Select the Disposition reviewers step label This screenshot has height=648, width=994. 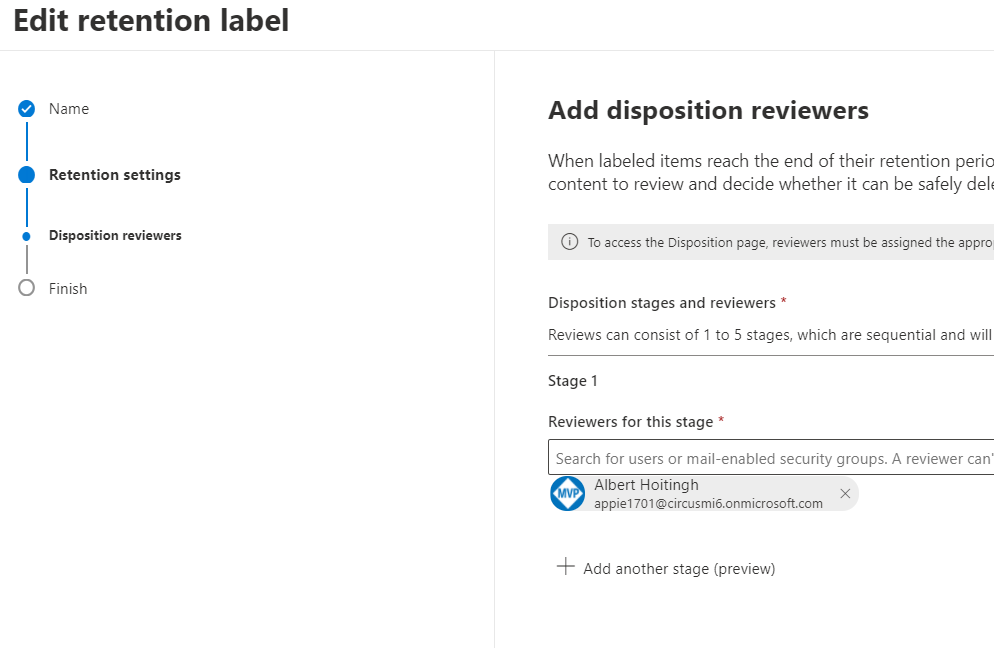(115, 236)
